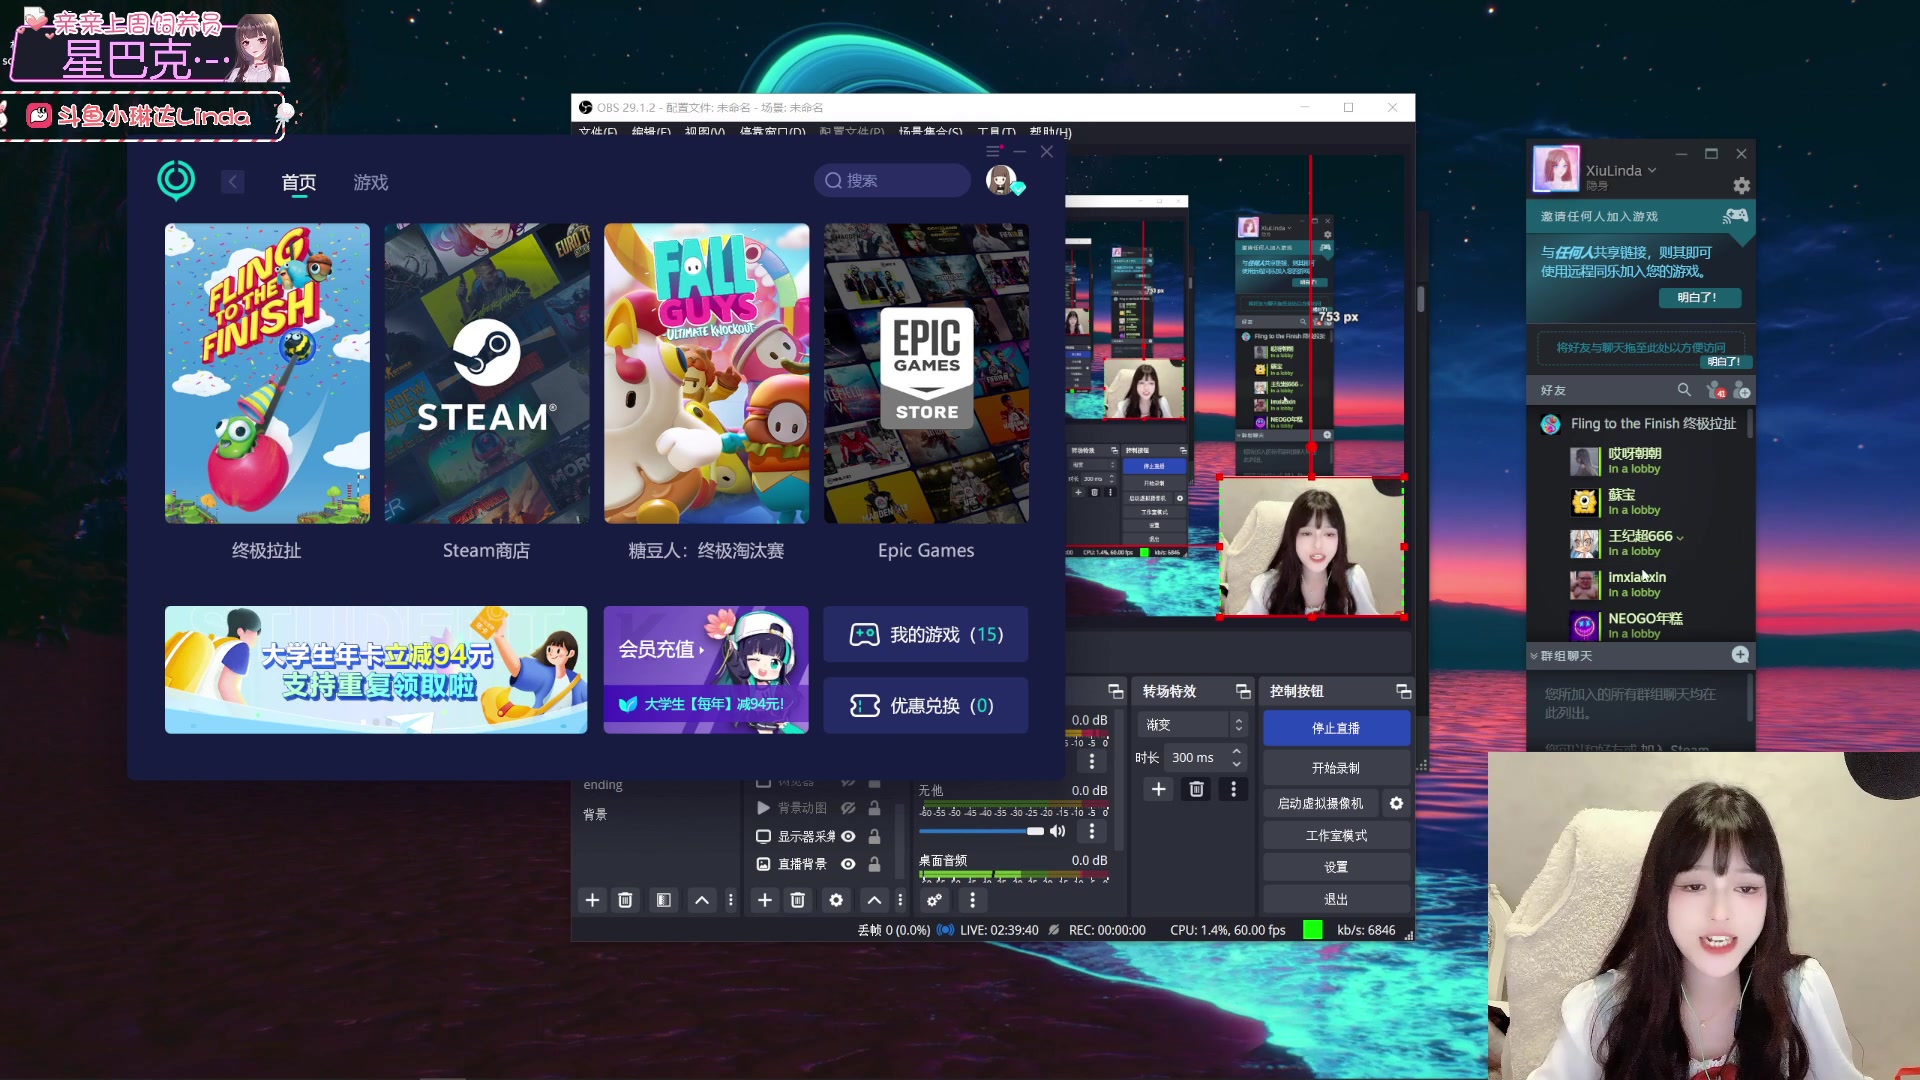Toggle 工作室模式 in OBS
This screenshot has width=1920, height=1080.
[1336, 835]
